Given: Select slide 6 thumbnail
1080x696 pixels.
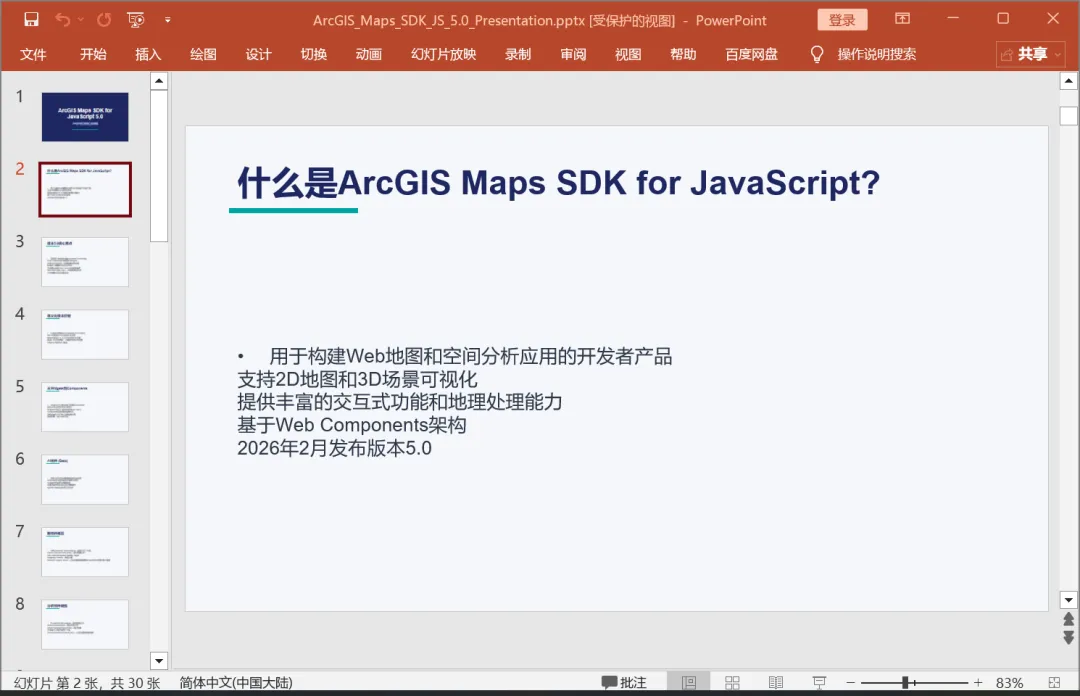Looking at the screenshot, I should point(85,479).
